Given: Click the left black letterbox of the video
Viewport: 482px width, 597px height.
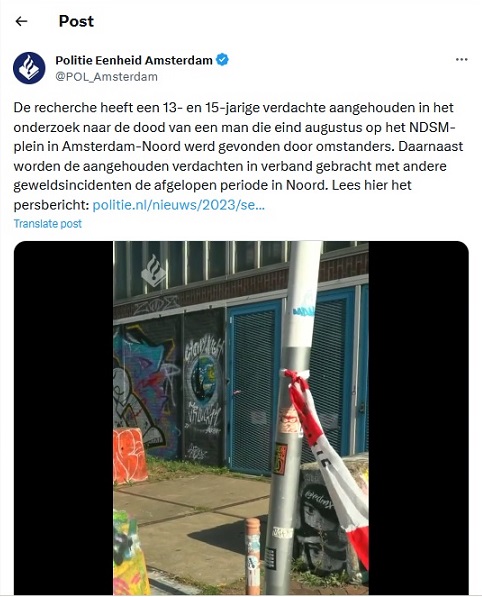Looking at the screenshot, I should [64, 418].
